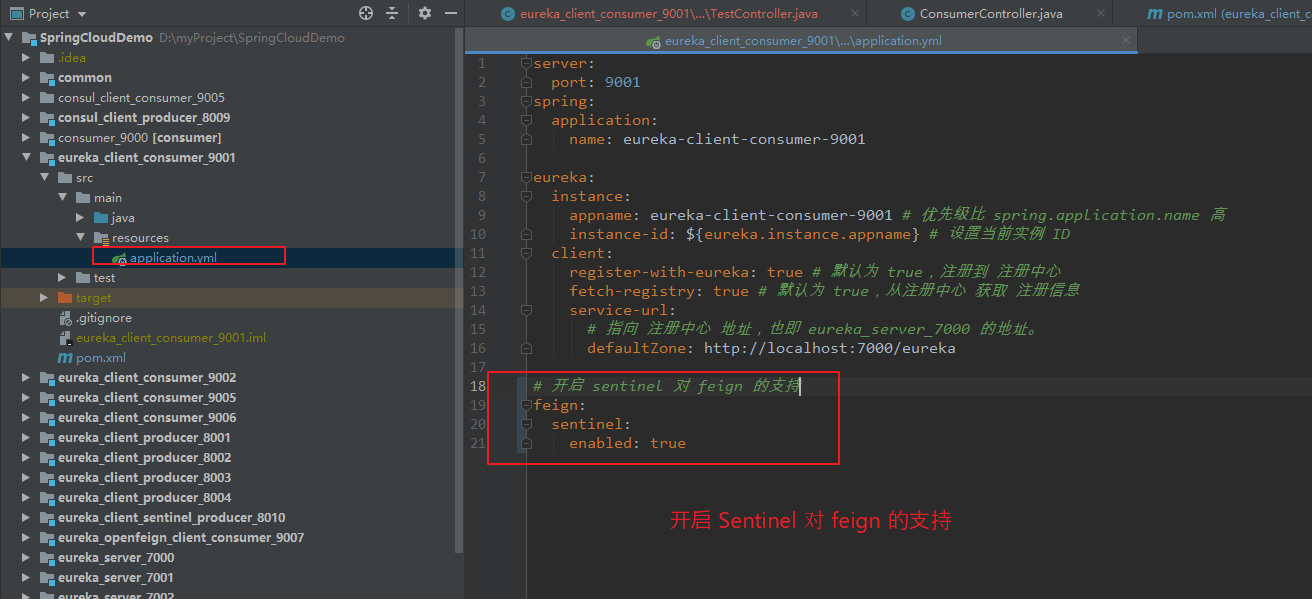1312x599 pixels.
Task: Close the application.yml editor tab
Action: 1127,41
